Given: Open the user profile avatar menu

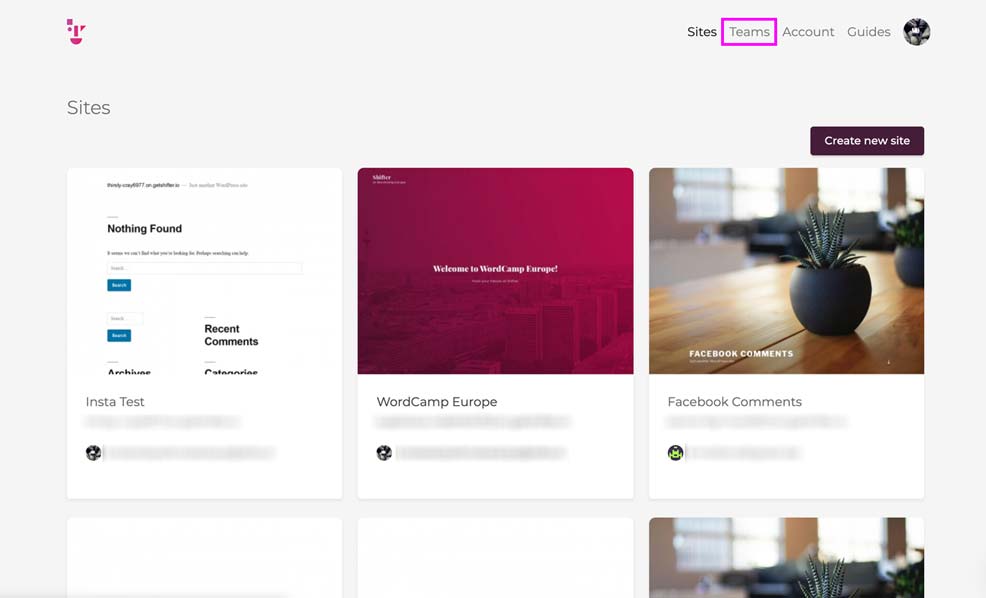Looking at the screenshot, I should tap(916, 31).
